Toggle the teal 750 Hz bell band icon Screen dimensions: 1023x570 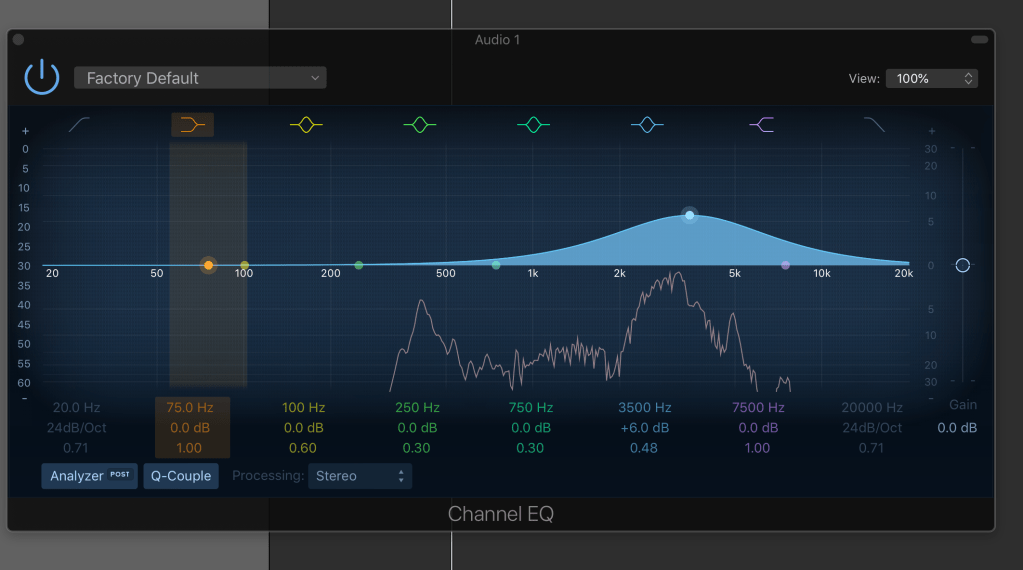click(534, 125)
